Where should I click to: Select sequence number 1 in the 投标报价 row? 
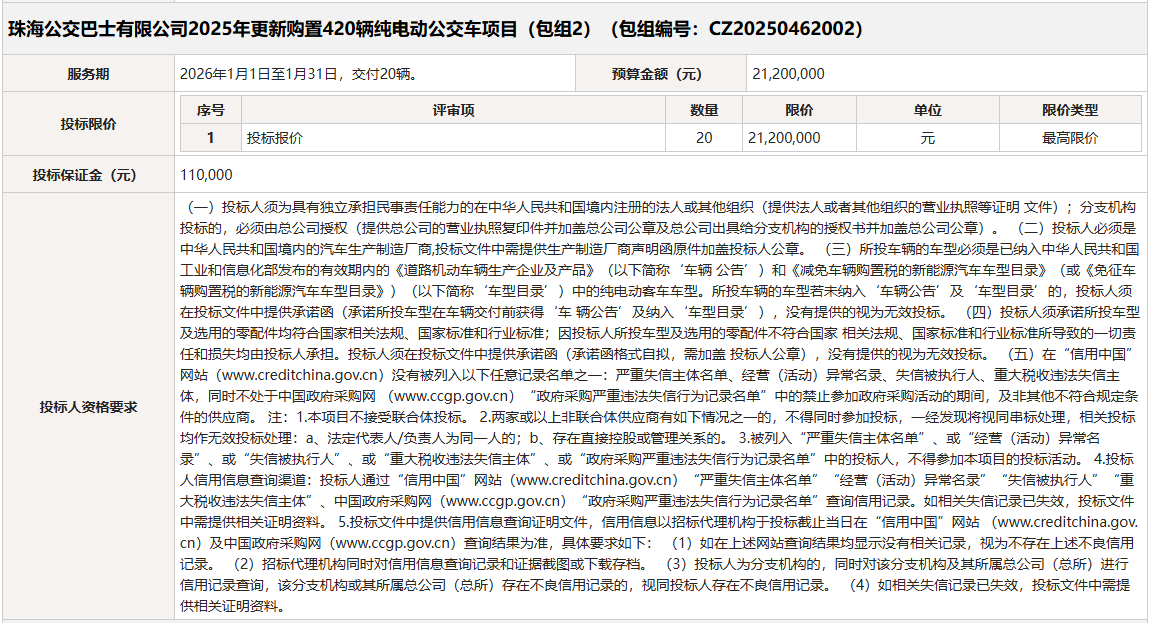point(210,138)
